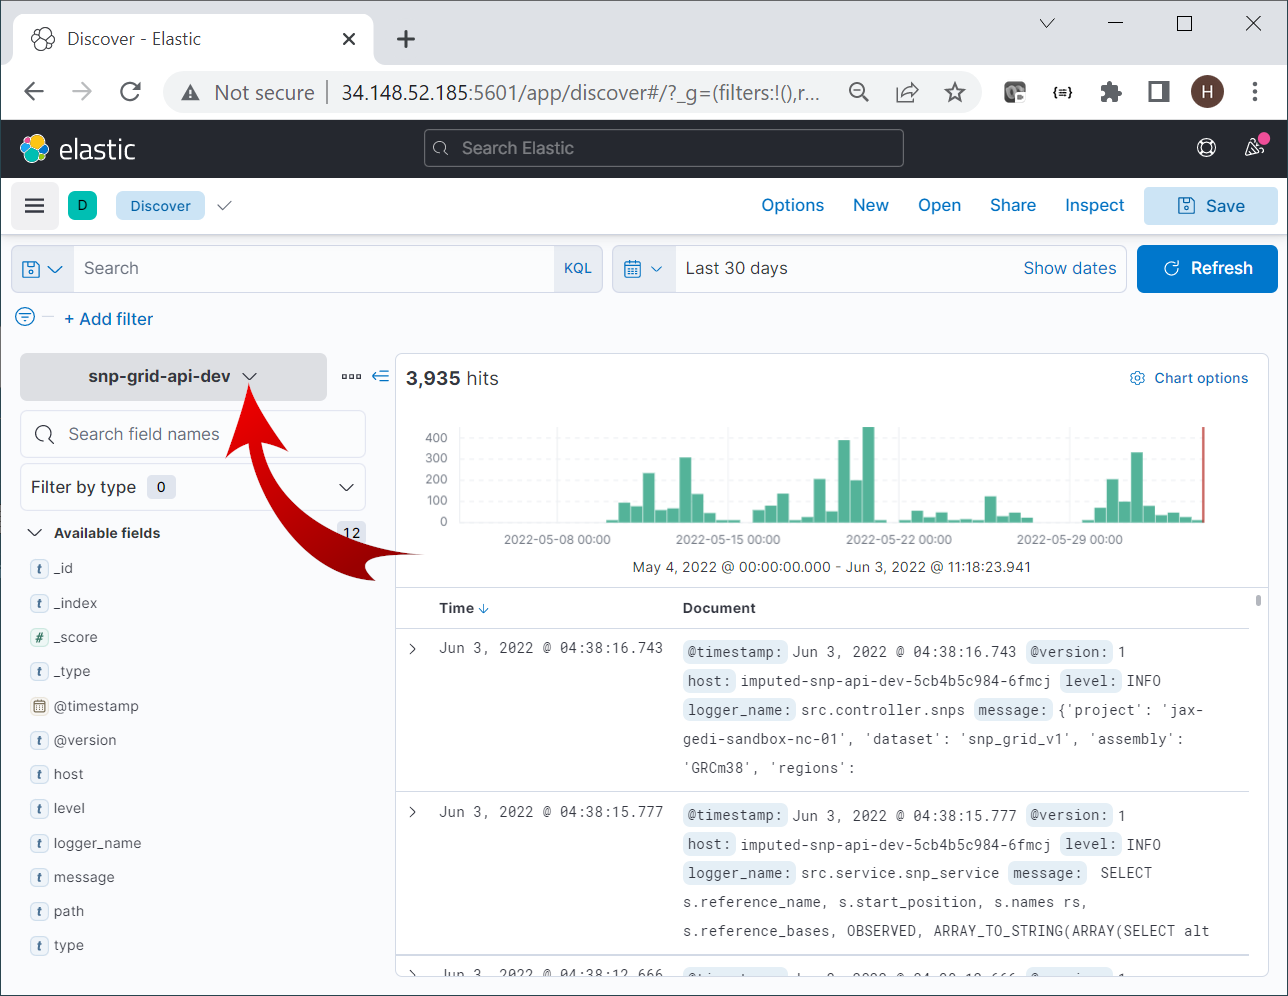Click the filter options icon

25,317
